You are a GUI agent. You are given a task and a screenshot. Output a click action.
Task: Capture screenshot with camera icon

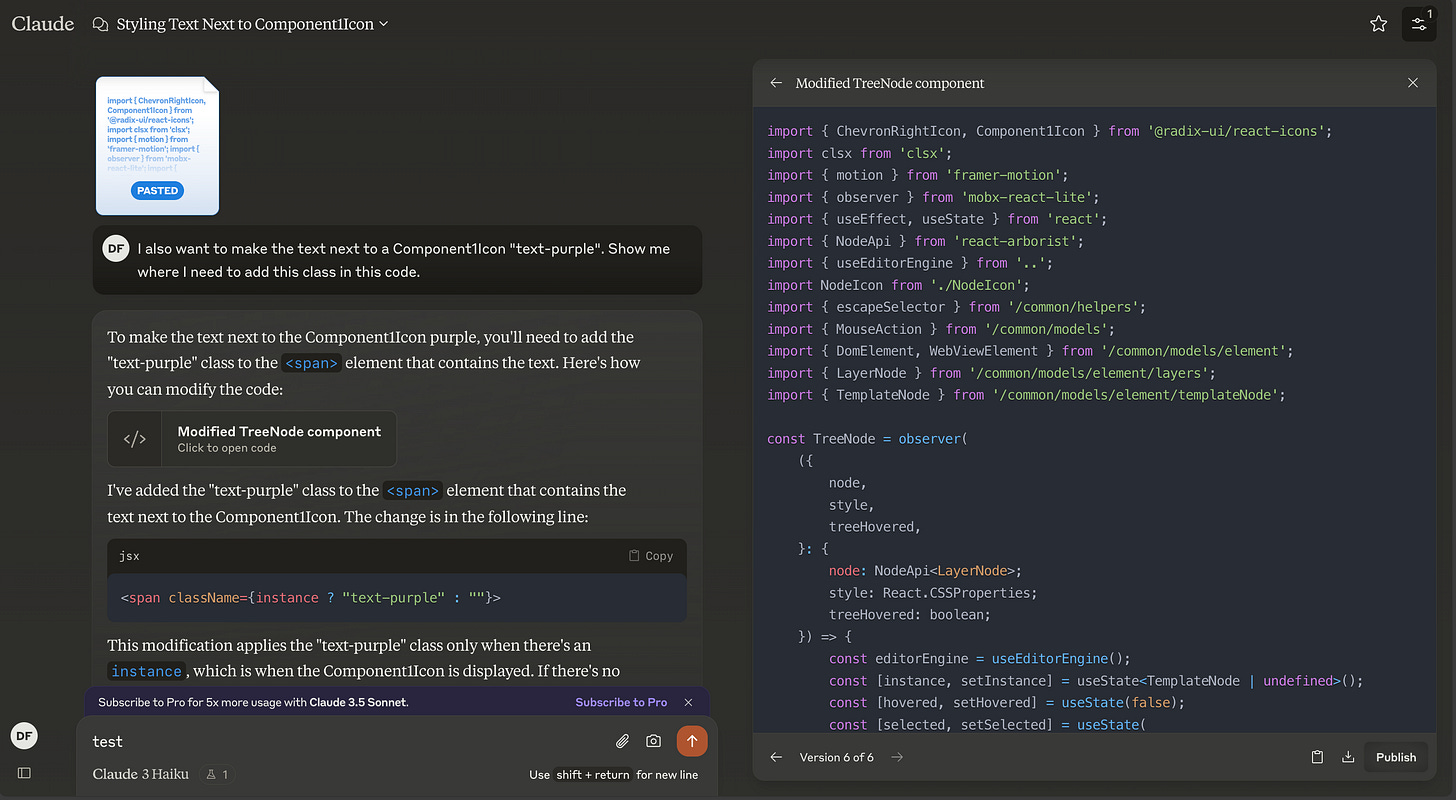pos(653,741)
